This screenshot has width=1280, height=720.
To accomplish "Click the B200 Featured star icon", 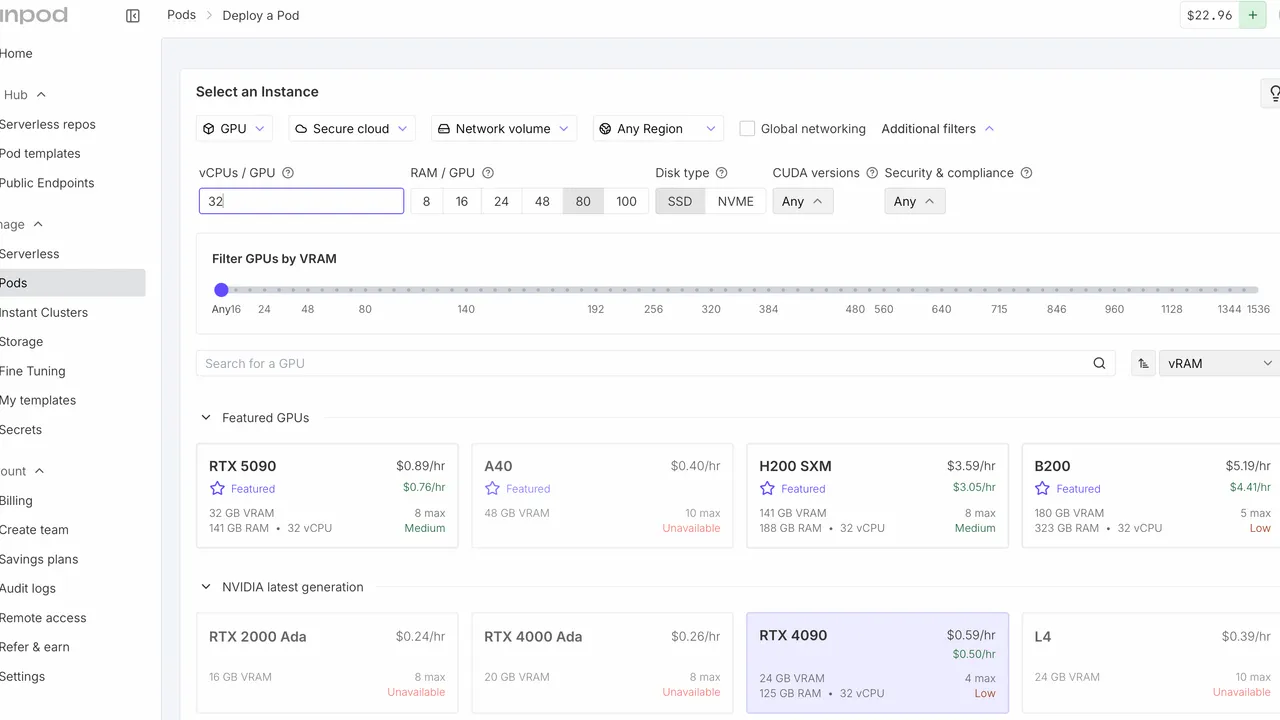I will point(1042,489).
